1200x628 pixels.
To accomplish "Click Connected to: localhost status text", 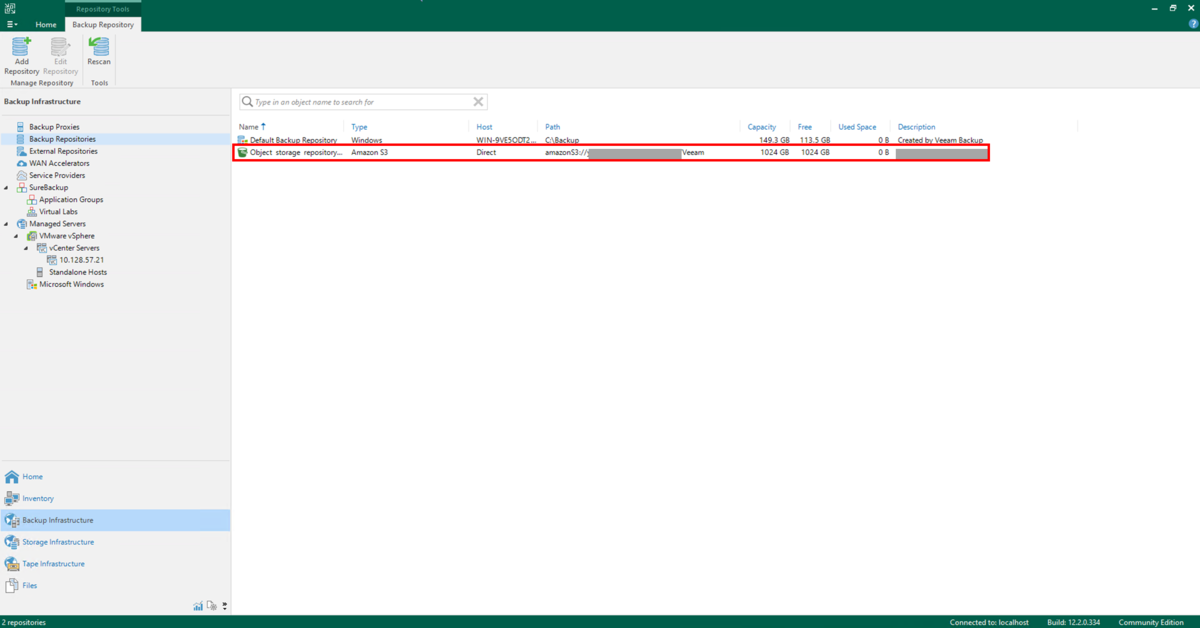I will click(x=989, y=622).
